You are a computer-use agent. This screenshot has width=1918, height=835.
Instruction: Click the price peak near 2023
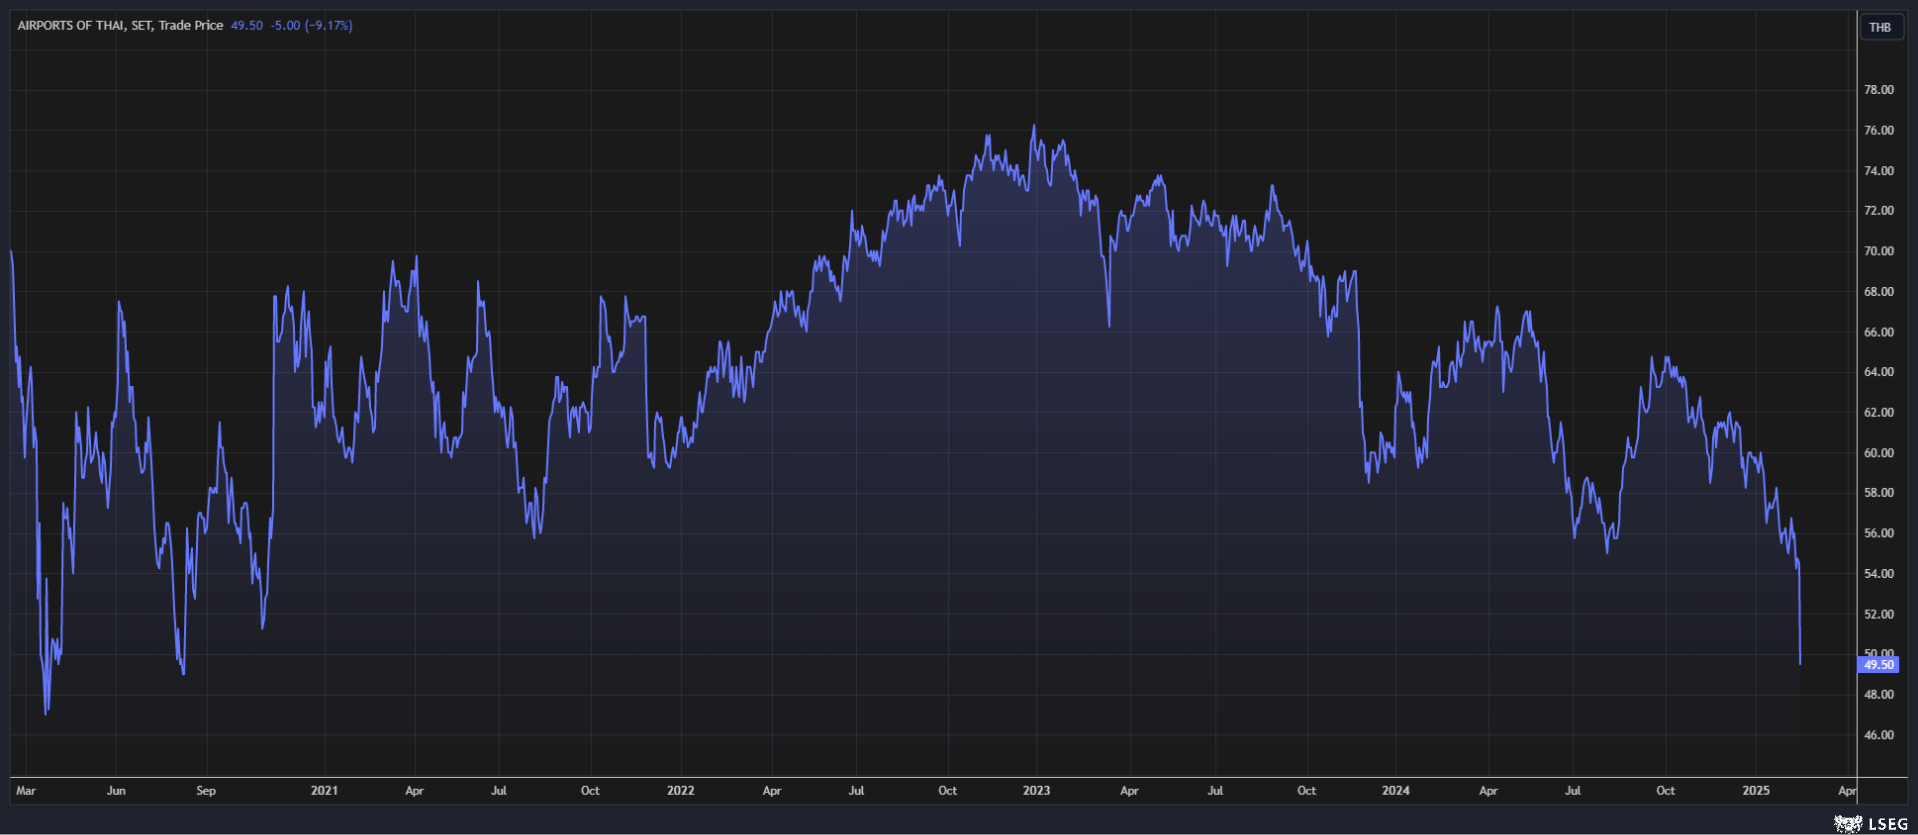coord(1034,126)
